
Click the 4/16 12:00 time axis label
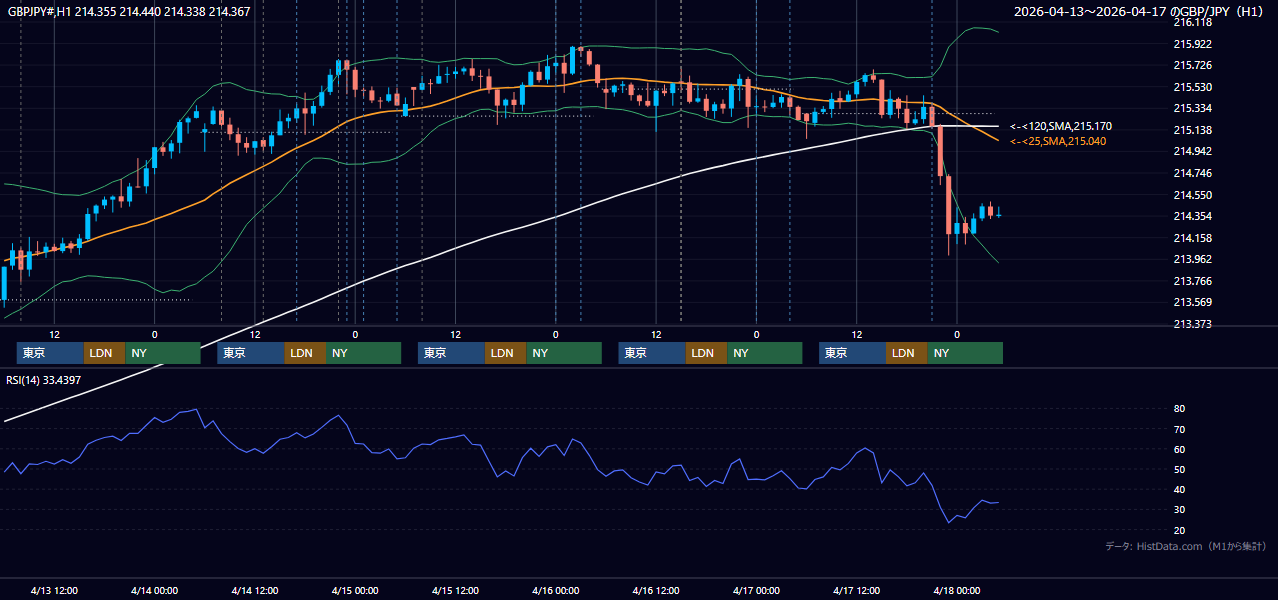point(656,590)
